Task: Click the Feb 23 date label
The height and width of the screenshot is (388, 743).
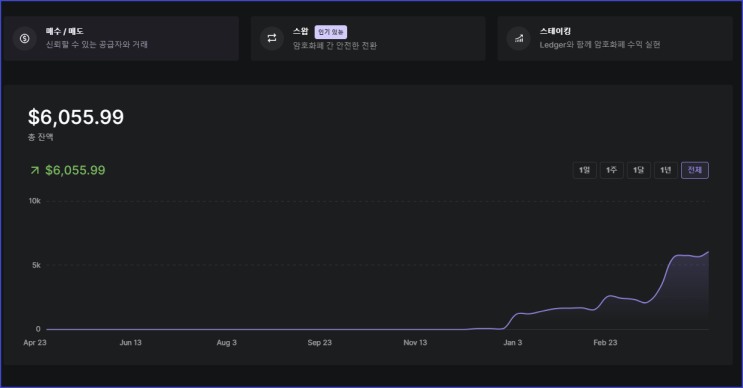Action: pyautogui.click(x=605, y=343)
